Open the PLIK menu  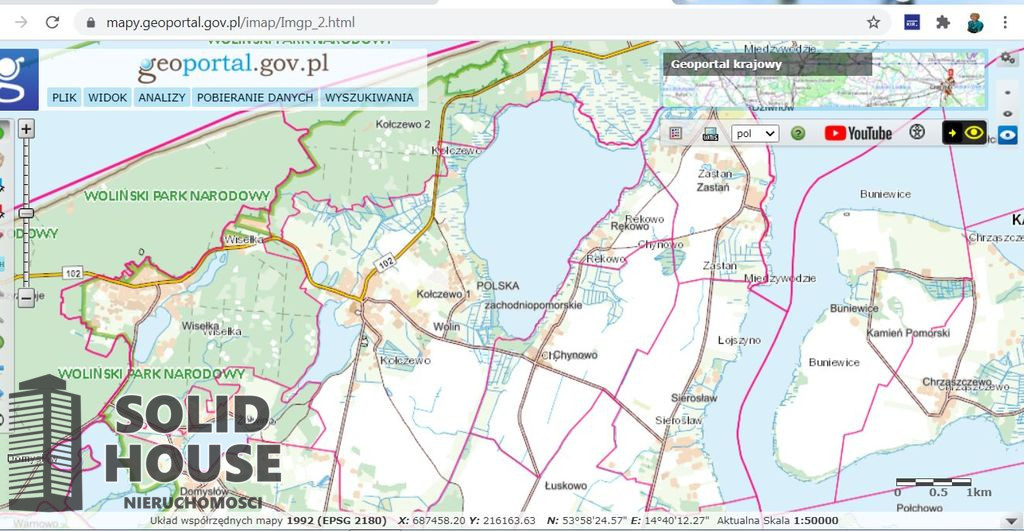pos(64,97)
